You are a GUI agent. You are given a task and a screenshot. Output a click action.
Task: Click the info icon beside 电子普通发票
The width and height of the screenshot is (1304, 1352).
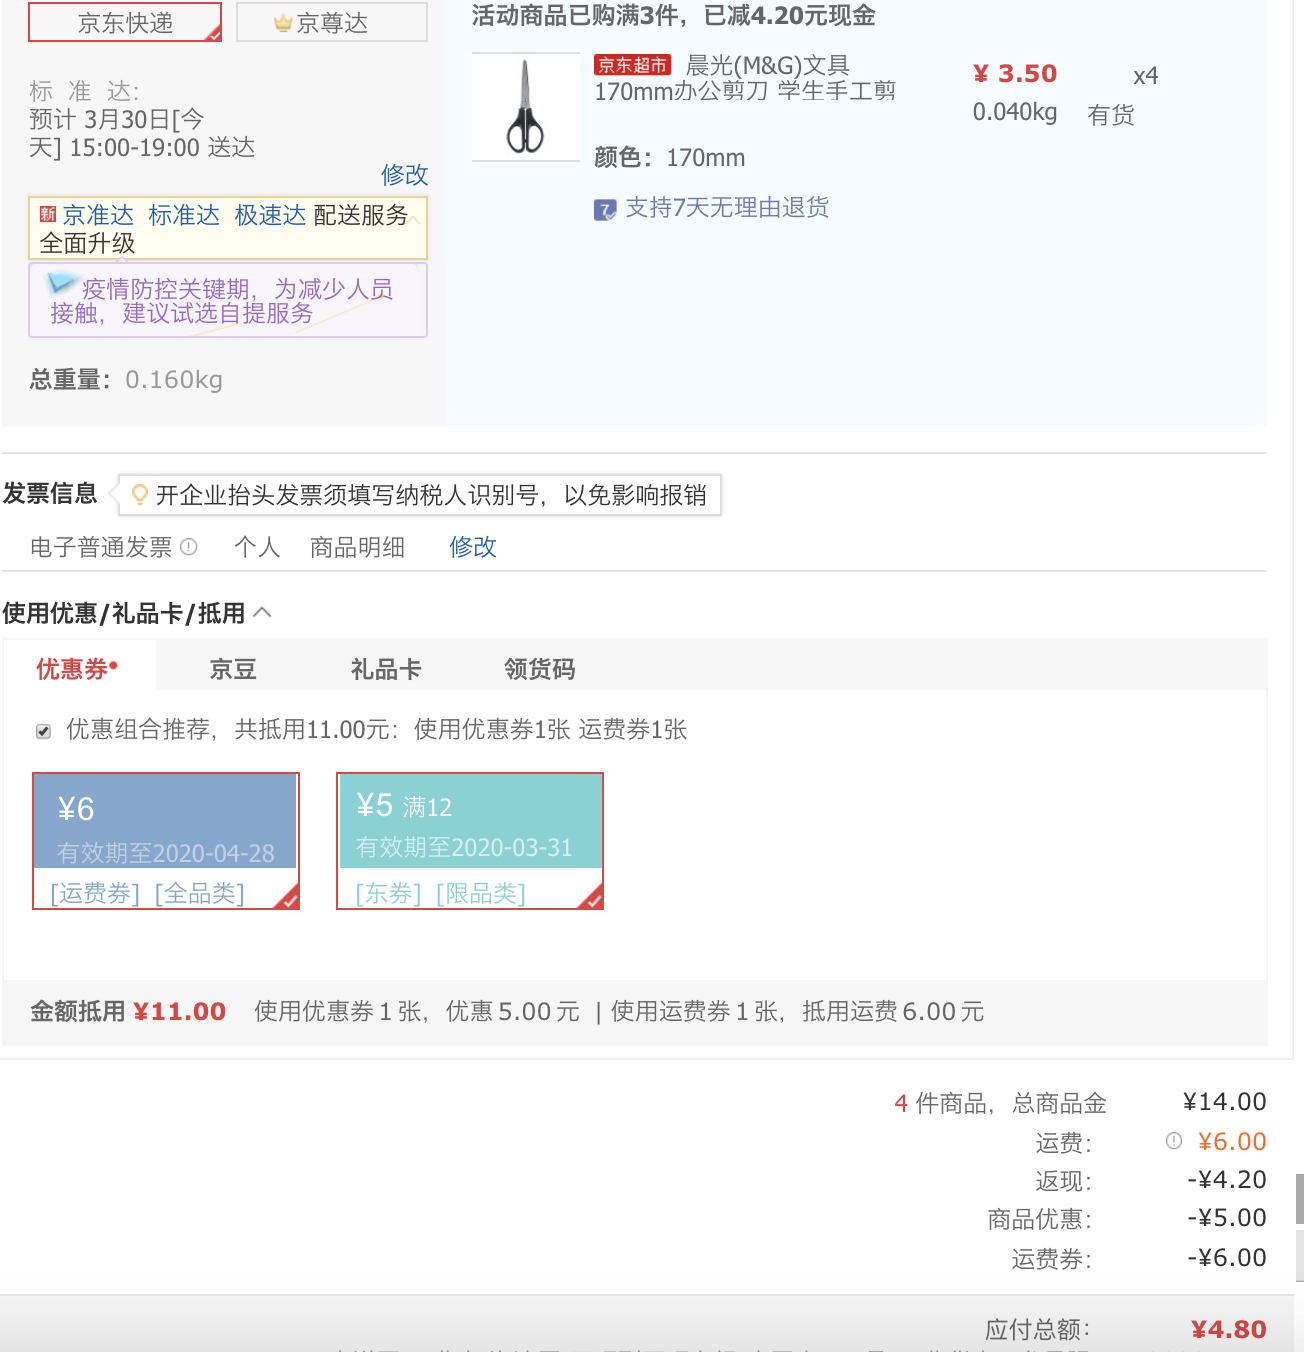point(189,547)
